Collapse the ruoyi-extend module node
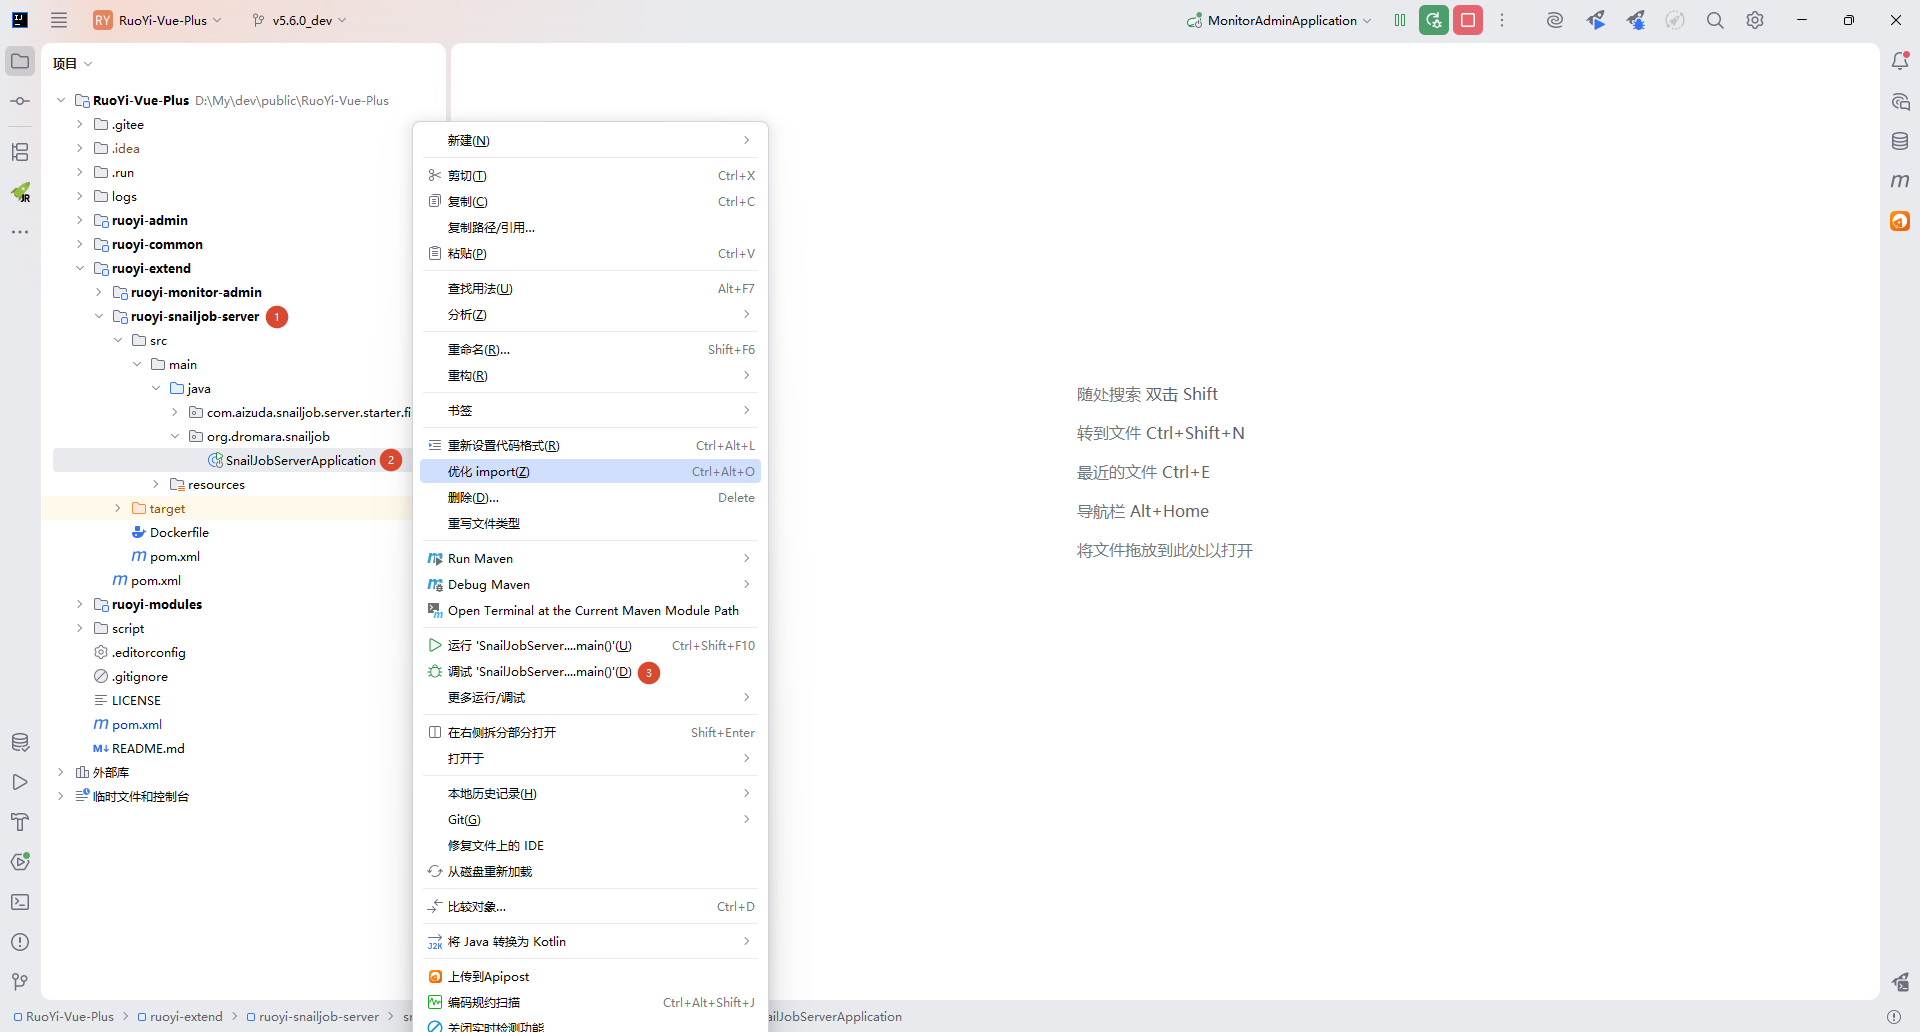1920x1032 pixels. (80, 268)
